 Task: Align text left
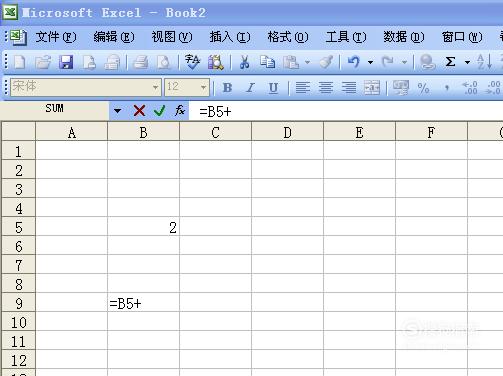pyautogui.click(x=303, y=88)
